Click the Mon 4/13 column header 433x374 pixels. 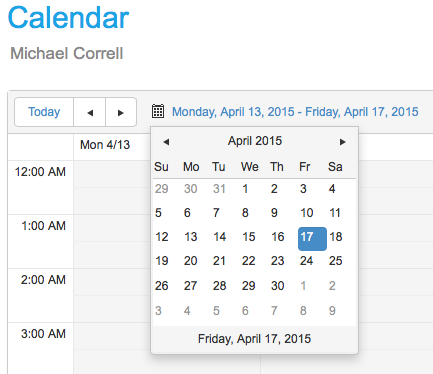105,145
